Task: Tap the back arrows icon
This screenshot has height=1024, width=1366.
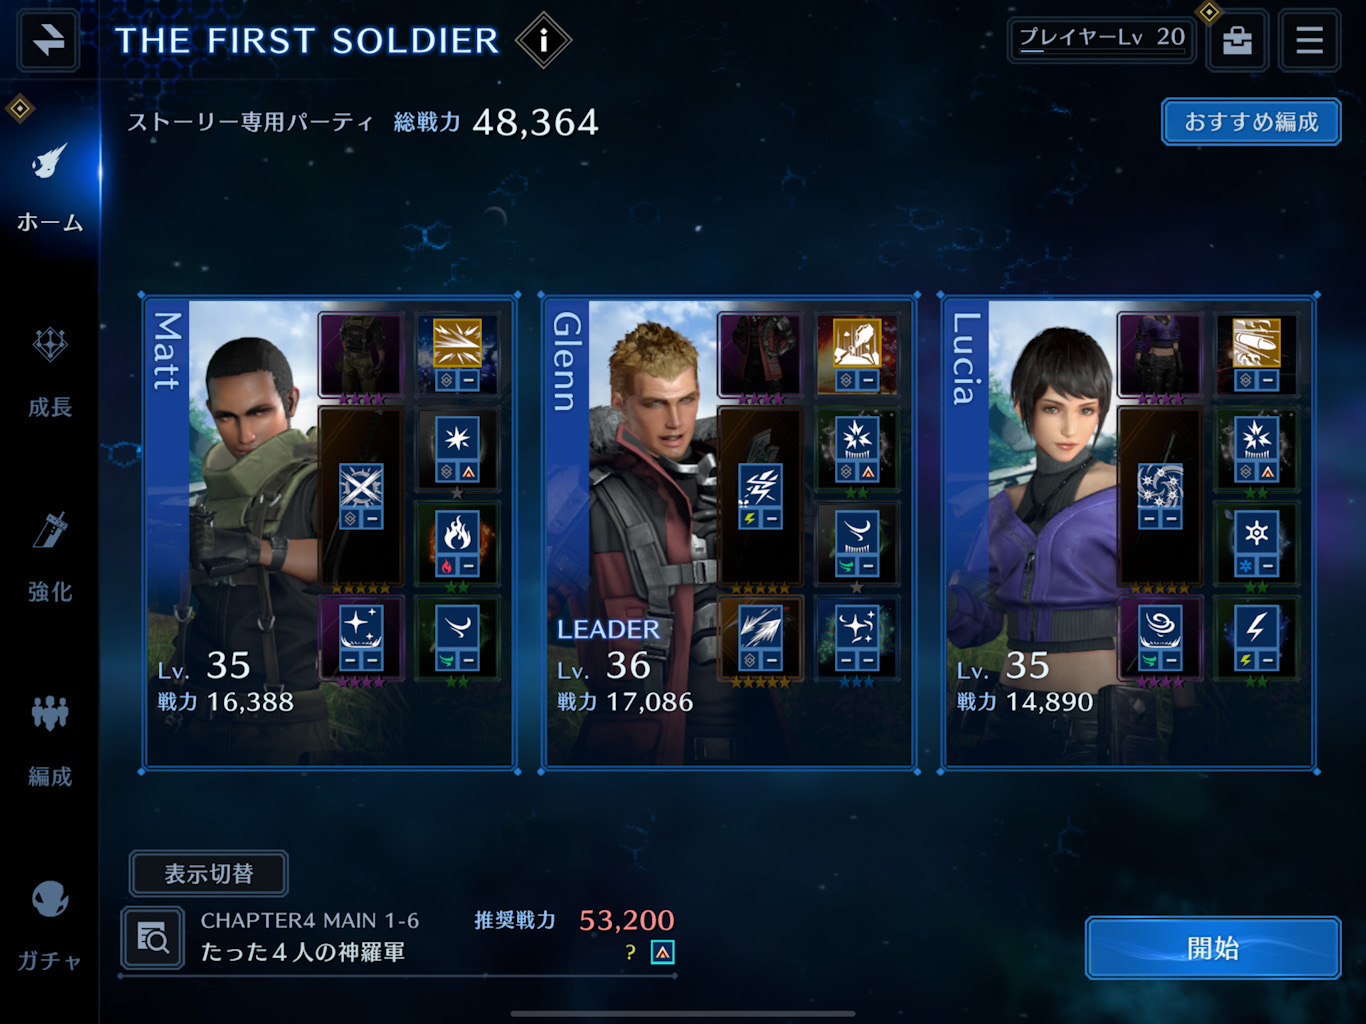Action: coord(48,40)
